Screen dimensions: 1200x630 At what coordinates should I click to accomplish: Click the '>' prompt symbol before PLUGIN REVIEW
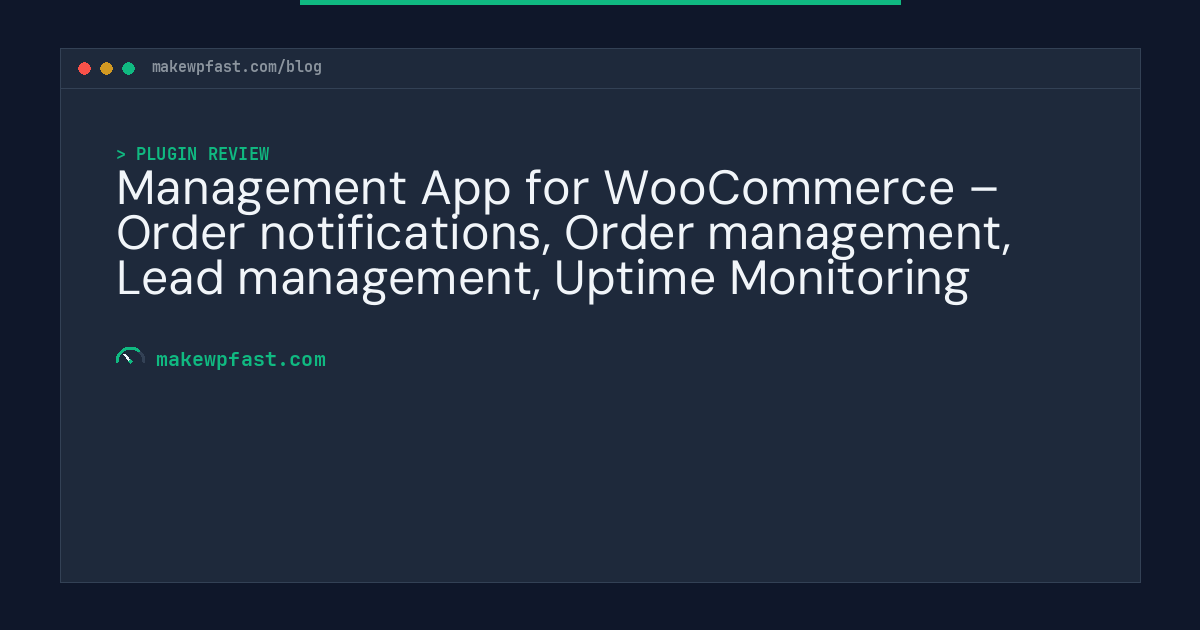121,154
